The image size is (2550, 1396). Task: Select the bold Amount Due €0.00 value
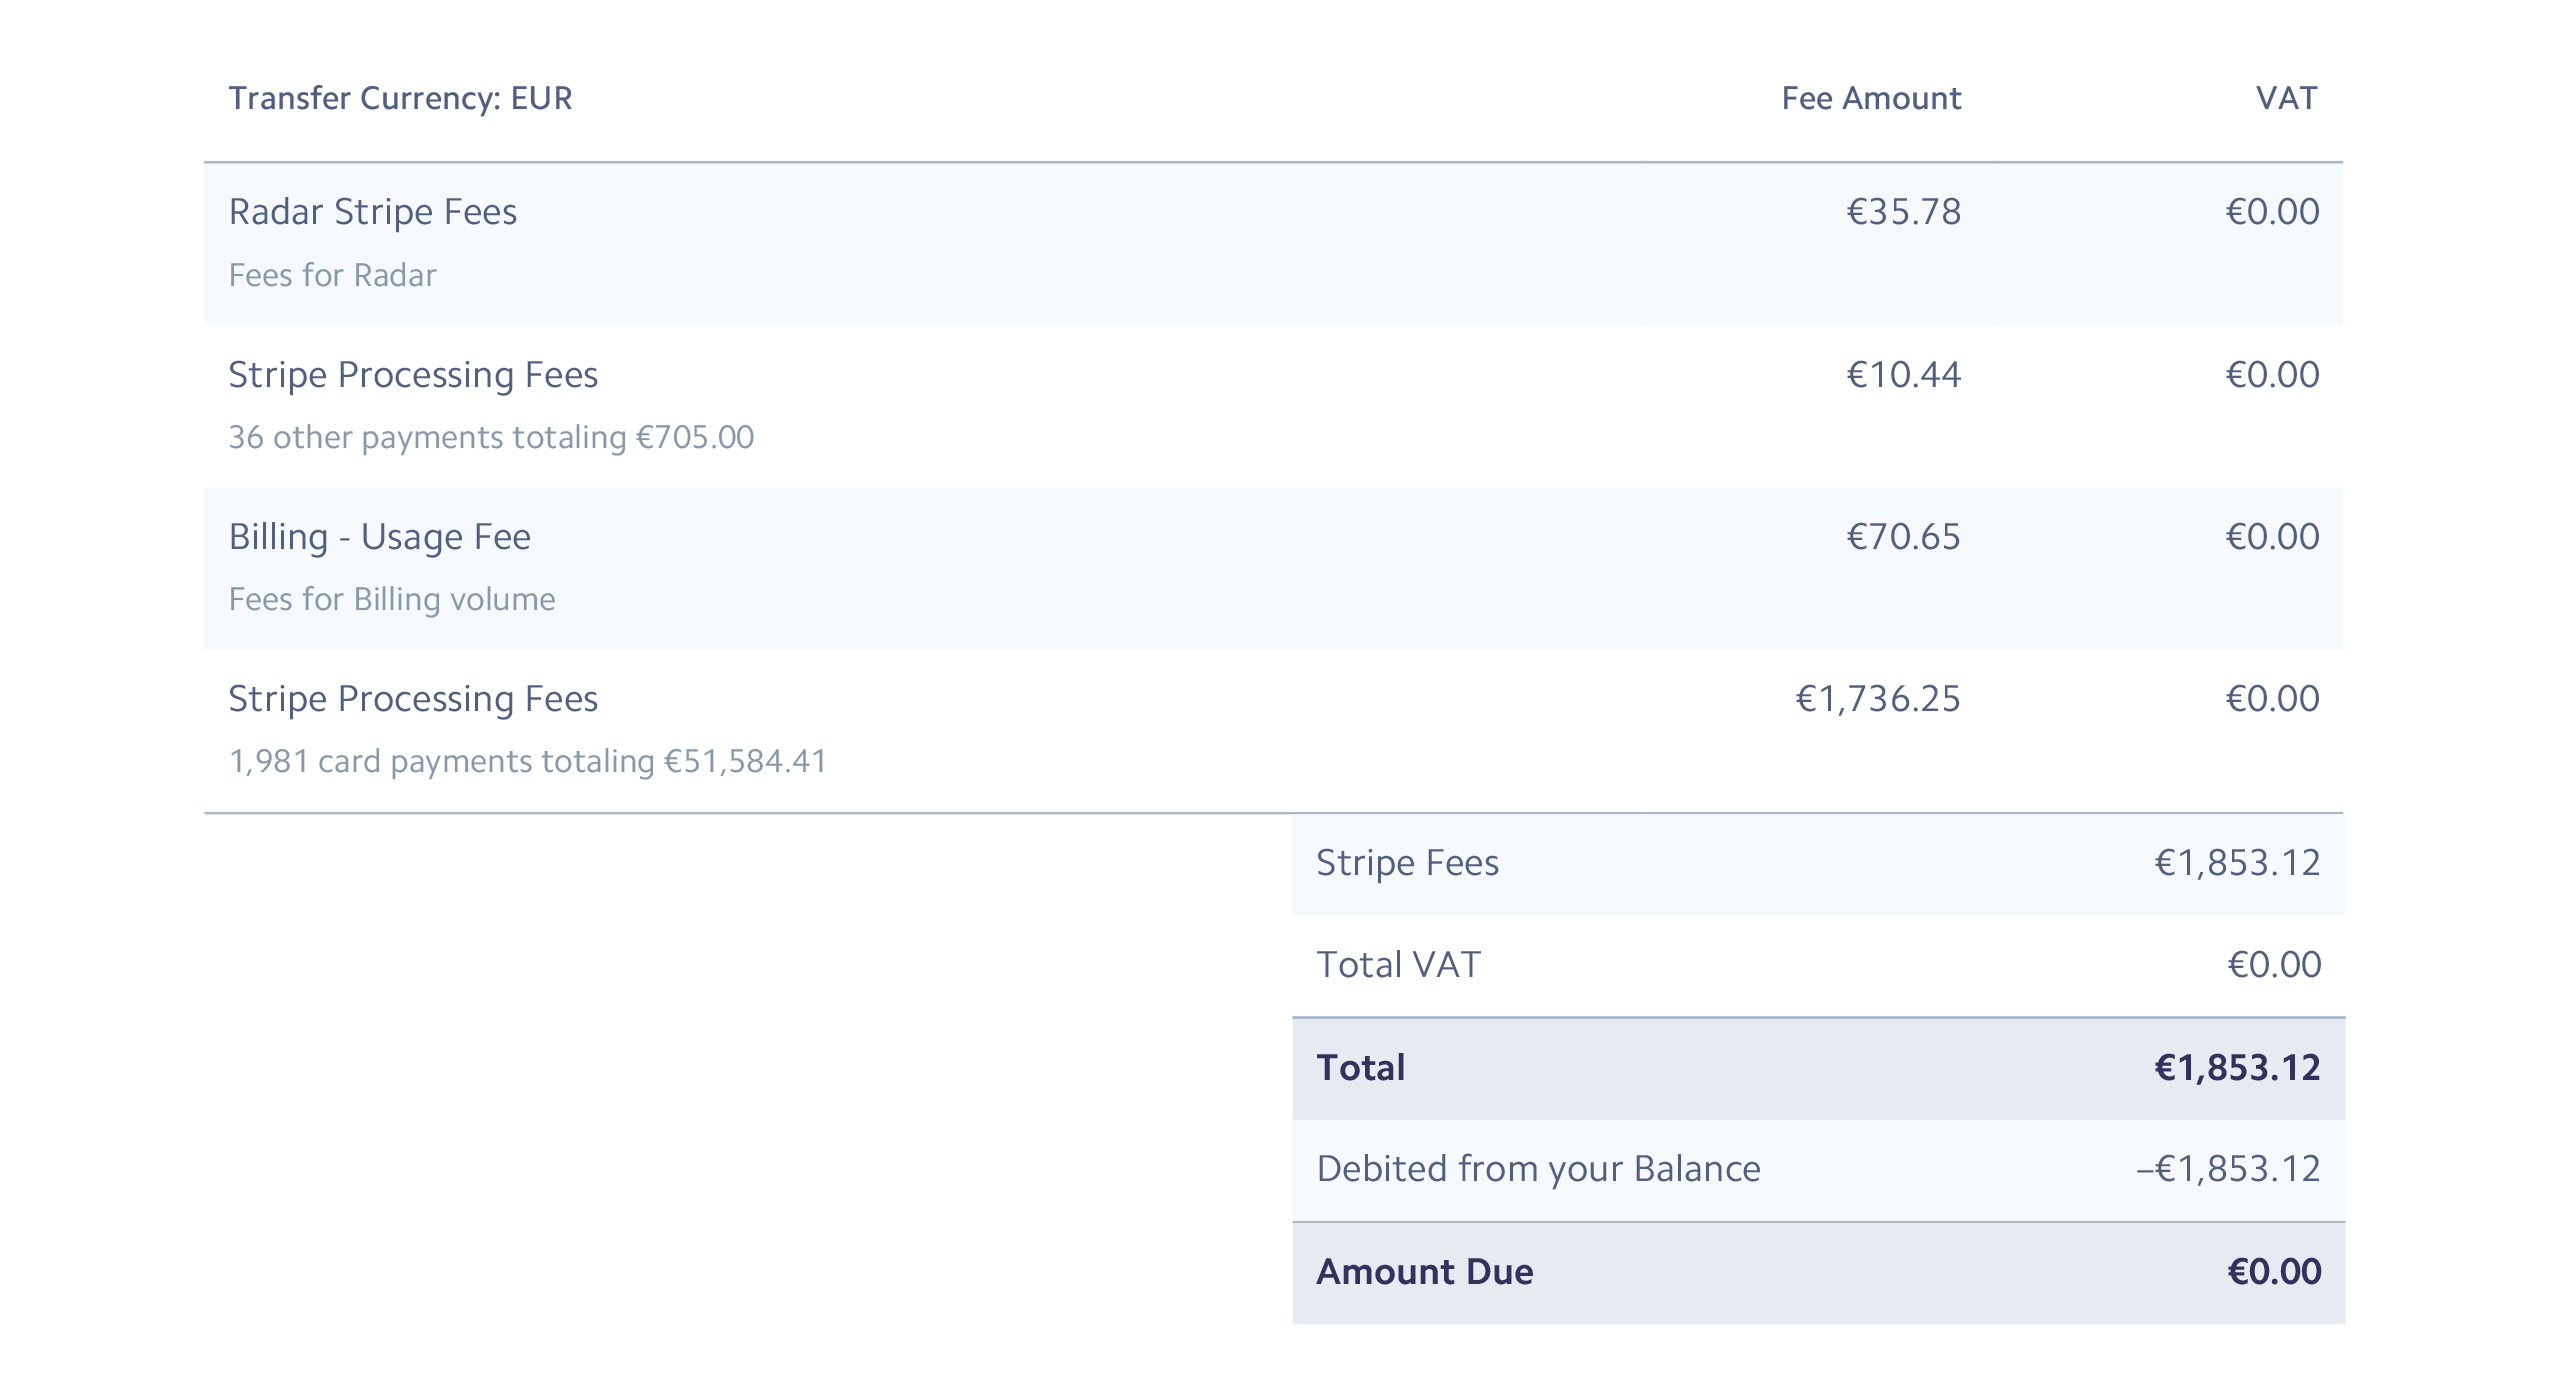point(2274,1272)
